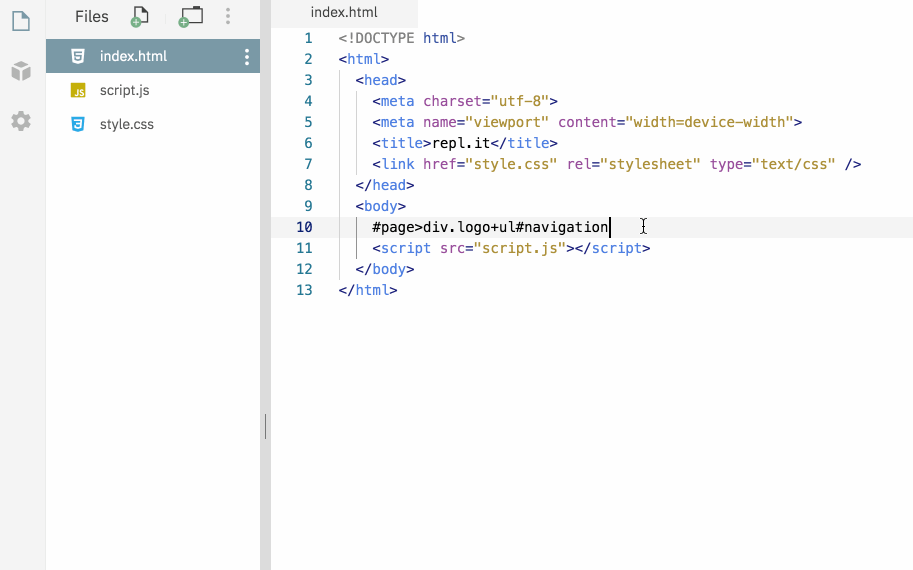This screenshot has width=913, height=570.
Task: Open script.js in the file list
Action: pyautogui.click(x=125, y=91)
